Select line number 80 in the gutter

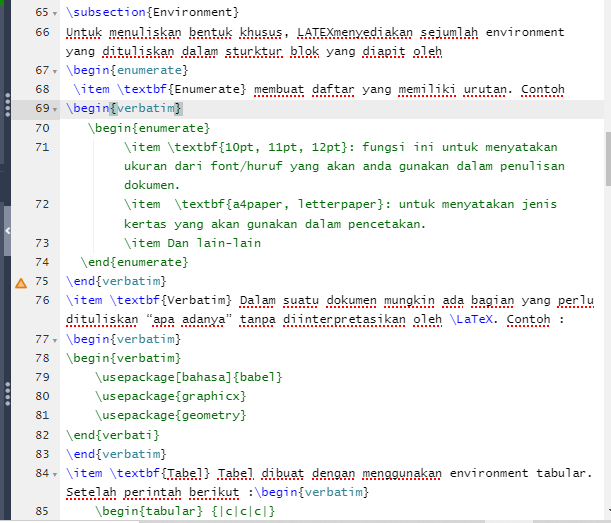tap(42, 396)
